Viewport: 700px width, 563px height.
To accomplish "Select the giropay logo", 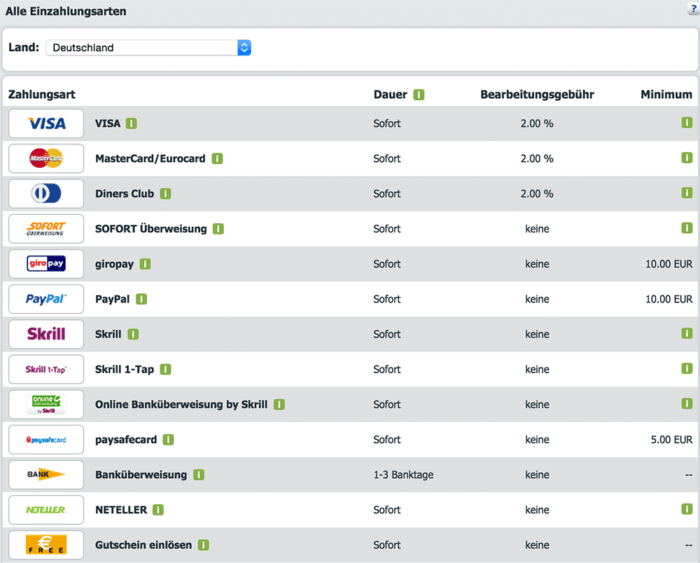I will coord(46,264).
